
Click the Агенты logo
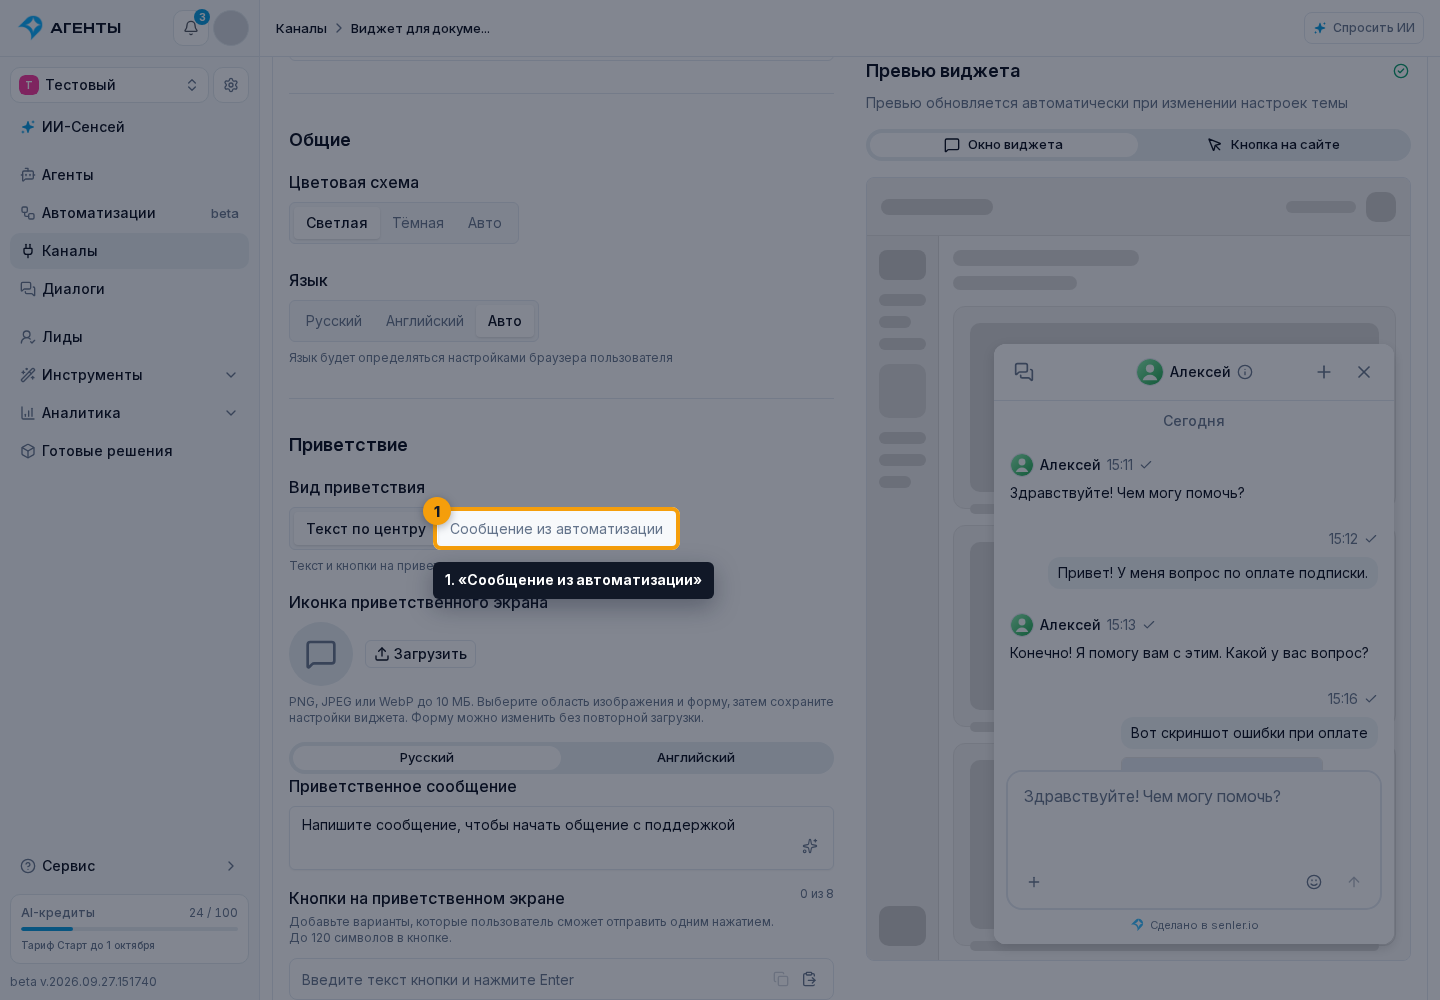click(70, 28)
